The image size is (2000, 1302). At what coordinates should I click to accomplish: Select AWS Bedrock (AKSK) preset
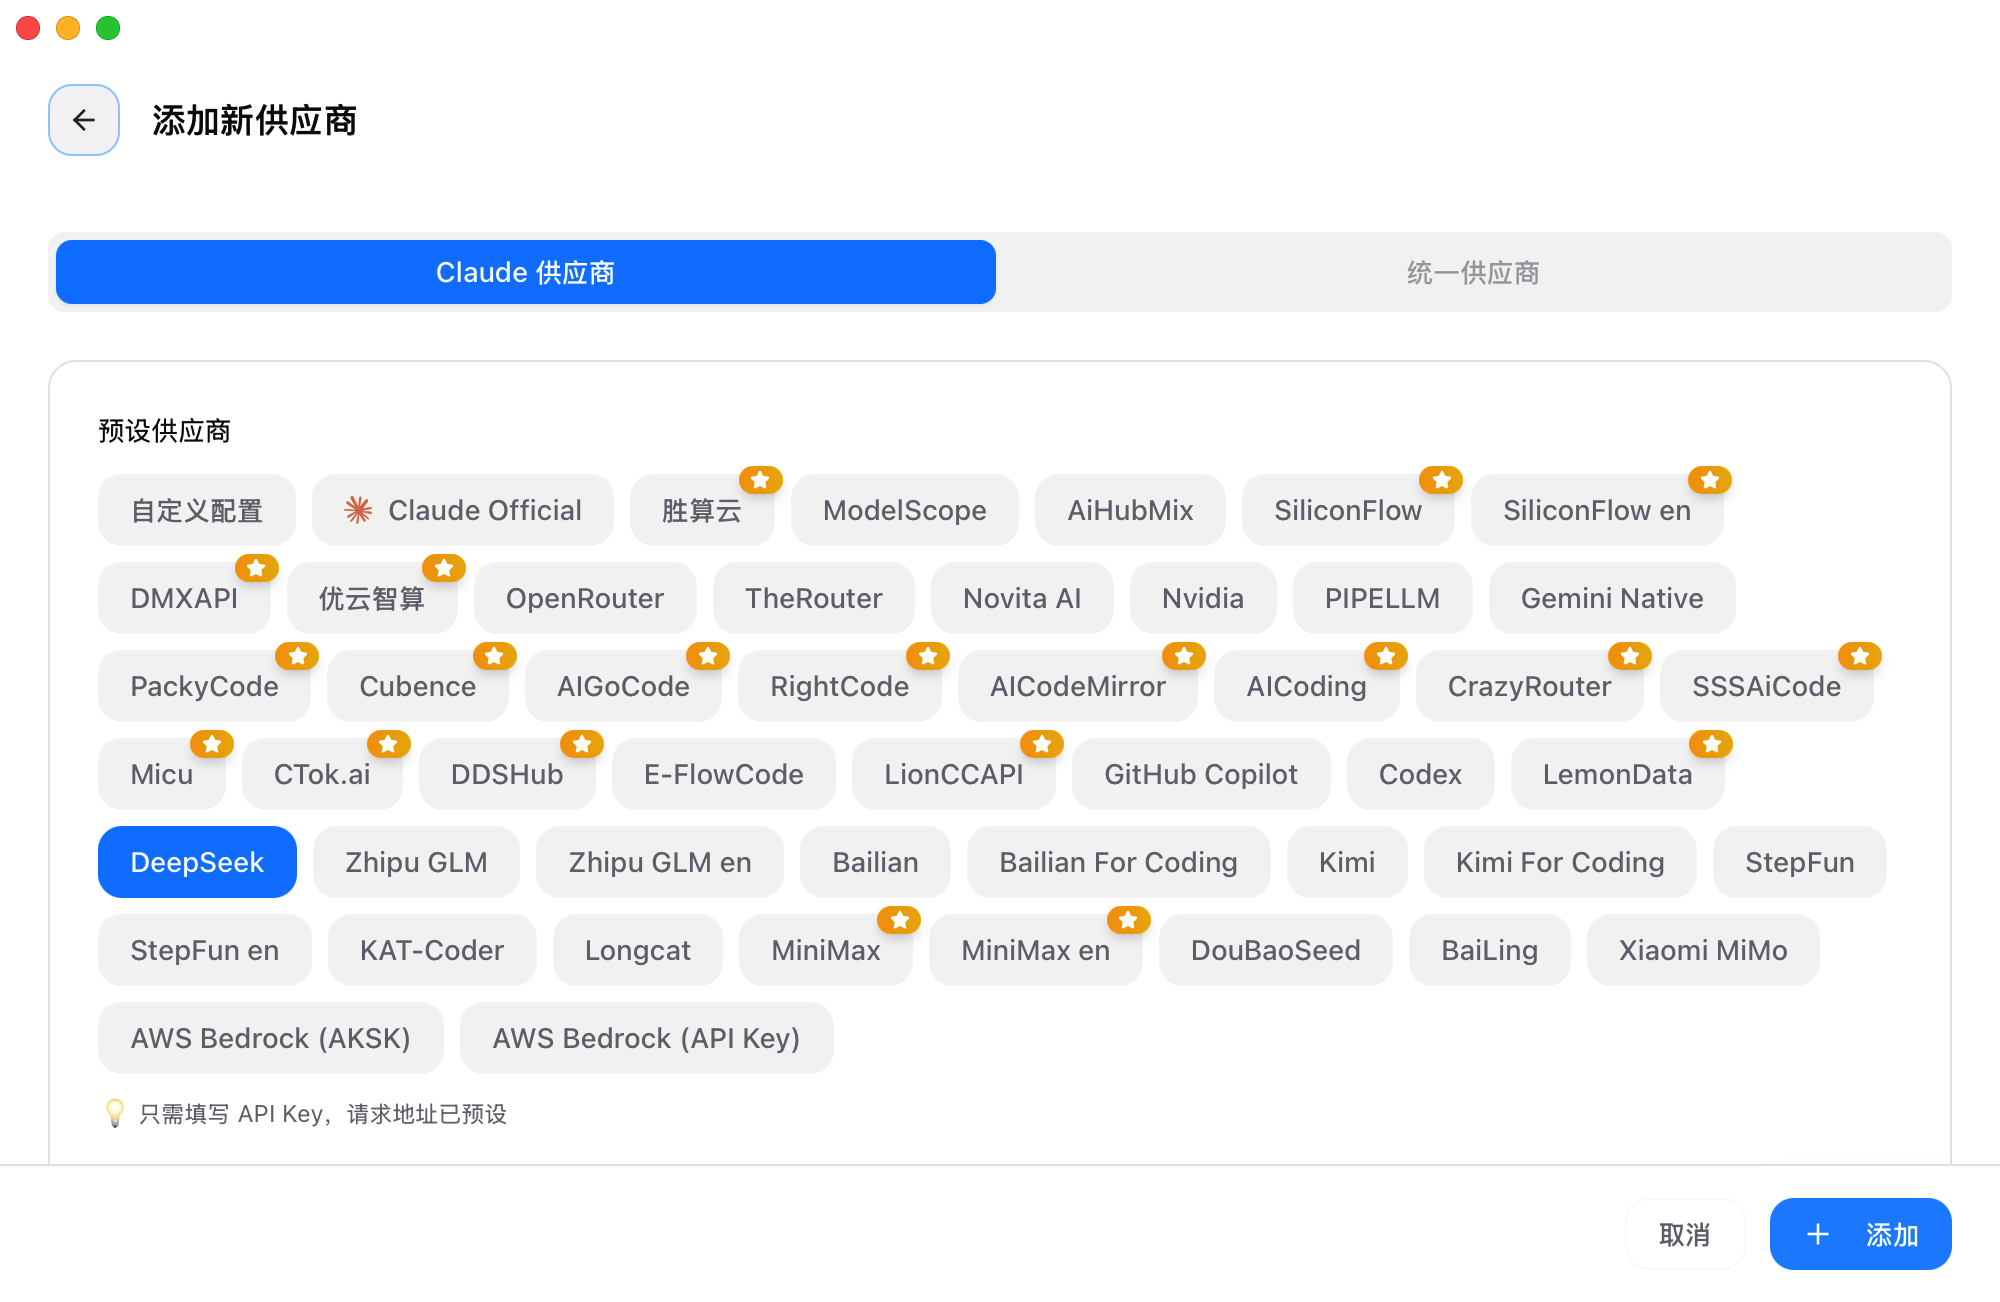coord(271,1038)
